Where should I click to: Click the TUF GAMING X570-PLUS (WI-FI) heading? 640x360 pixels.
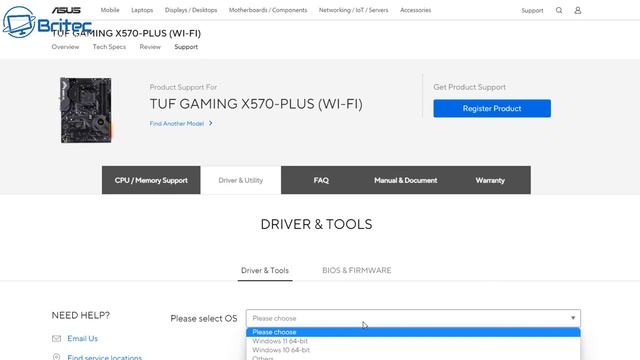point(256,104)
